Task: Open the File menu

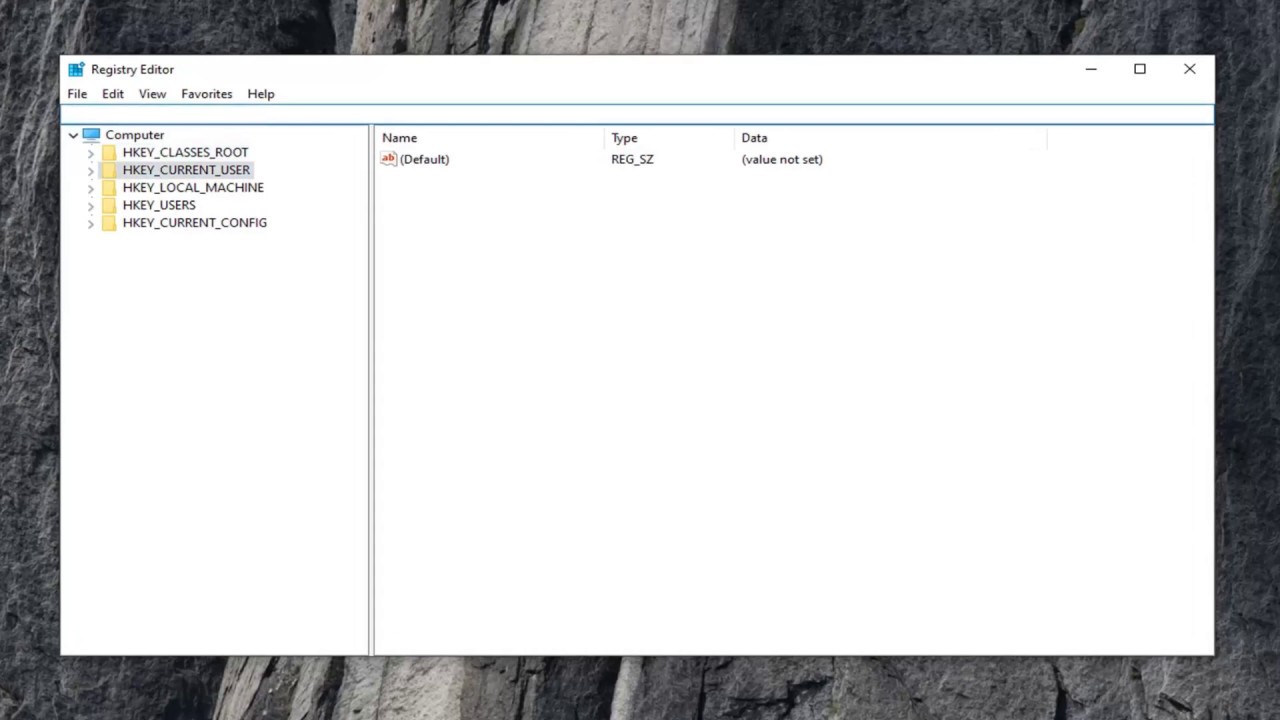Action: (77, 94)
